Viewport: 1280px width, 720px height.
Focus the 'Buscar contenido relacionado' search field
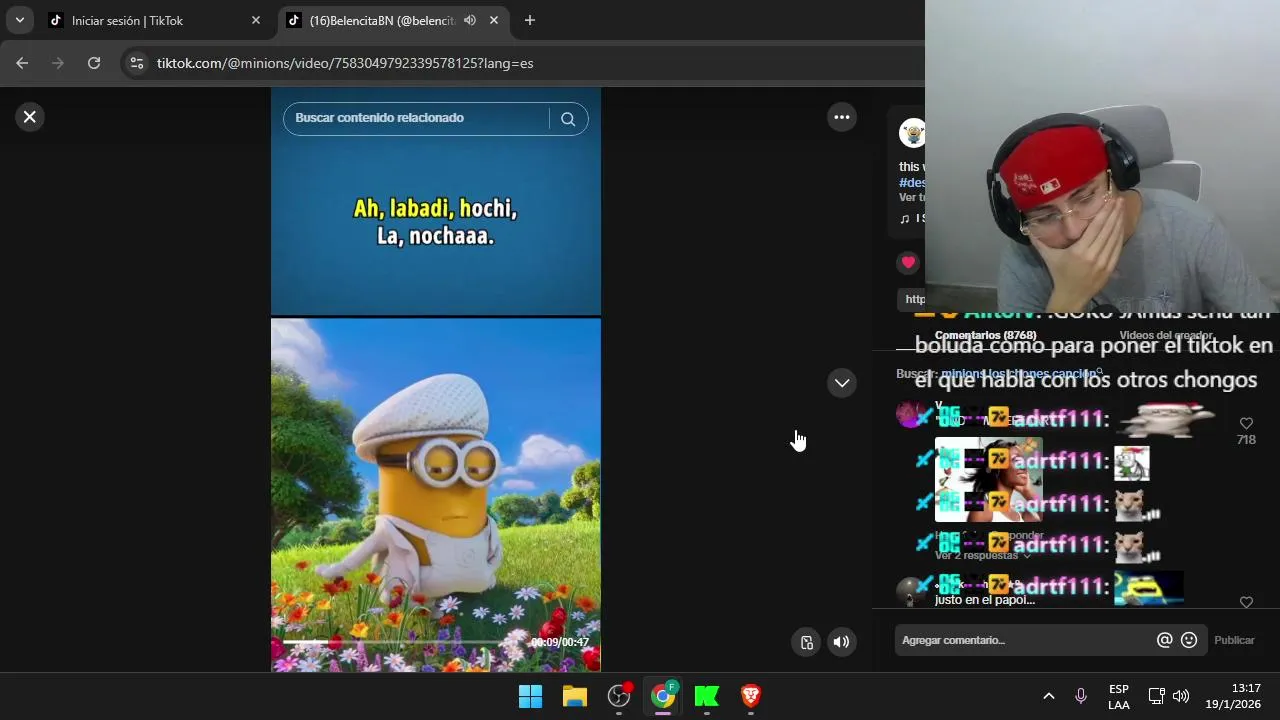click(416, 118)
